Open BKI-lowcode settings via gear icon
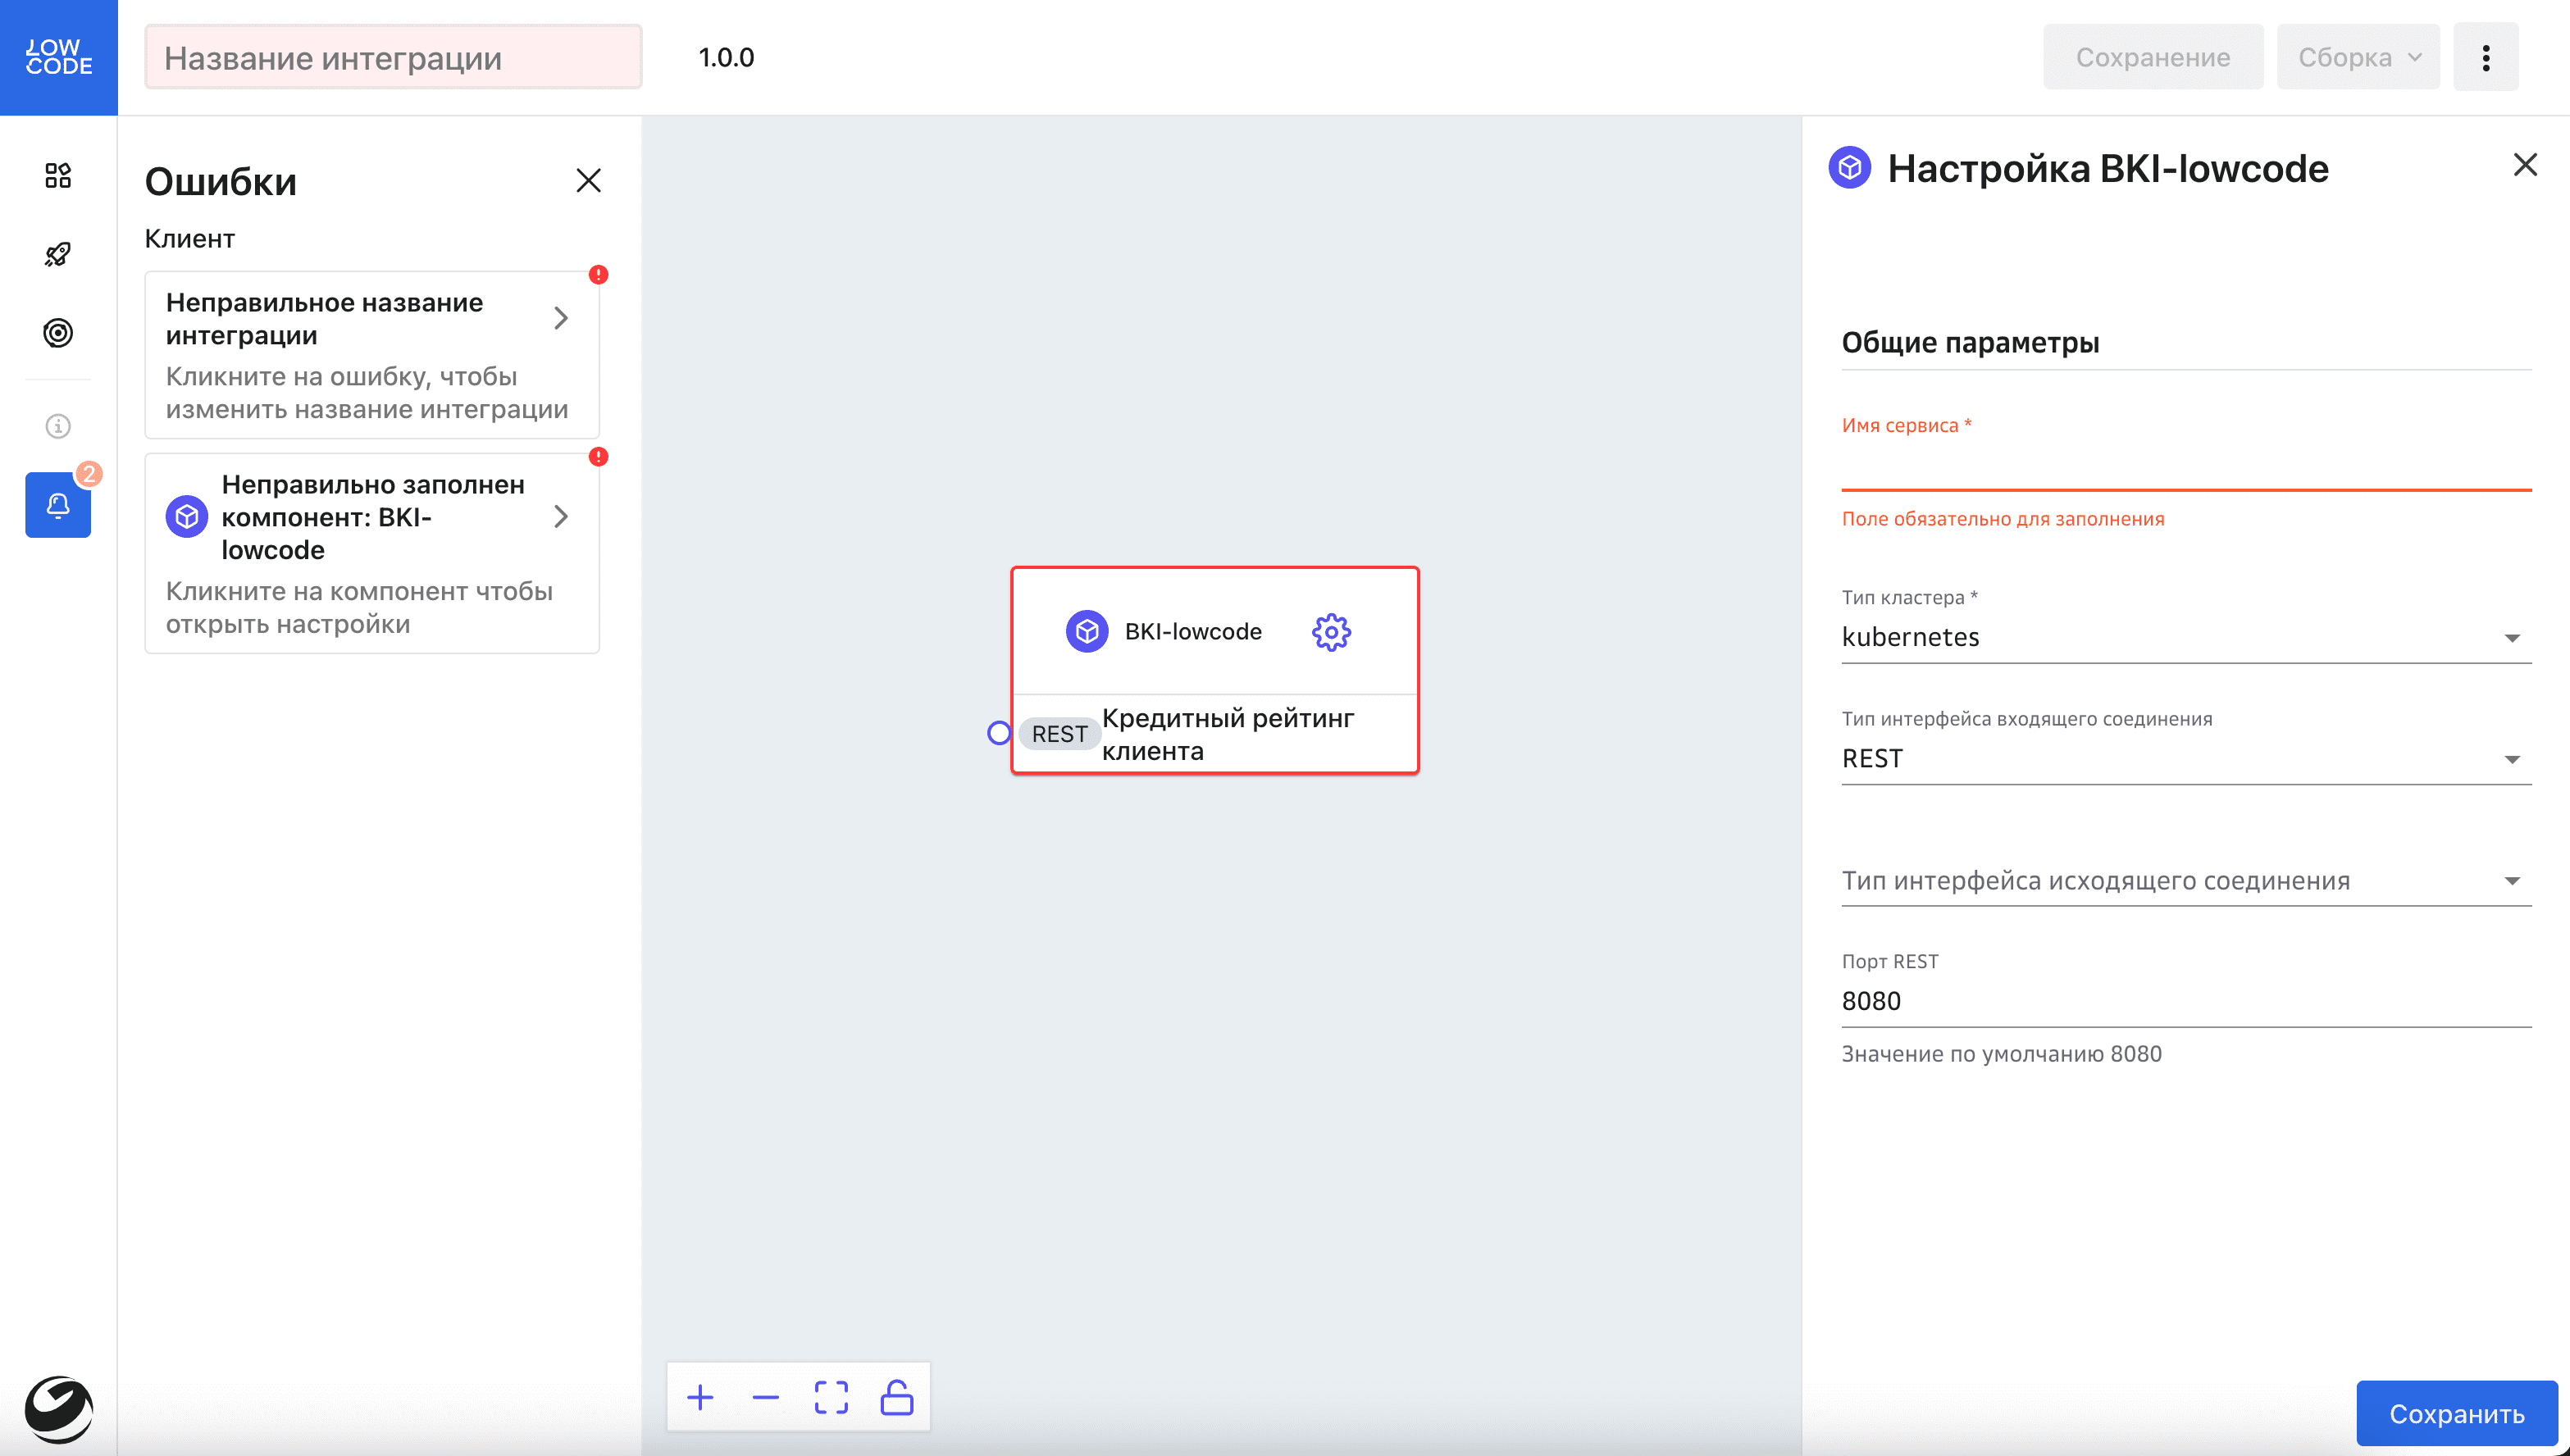Image resolution: width=2570 pixels, height=1456 pixels. pos(1331,632)
